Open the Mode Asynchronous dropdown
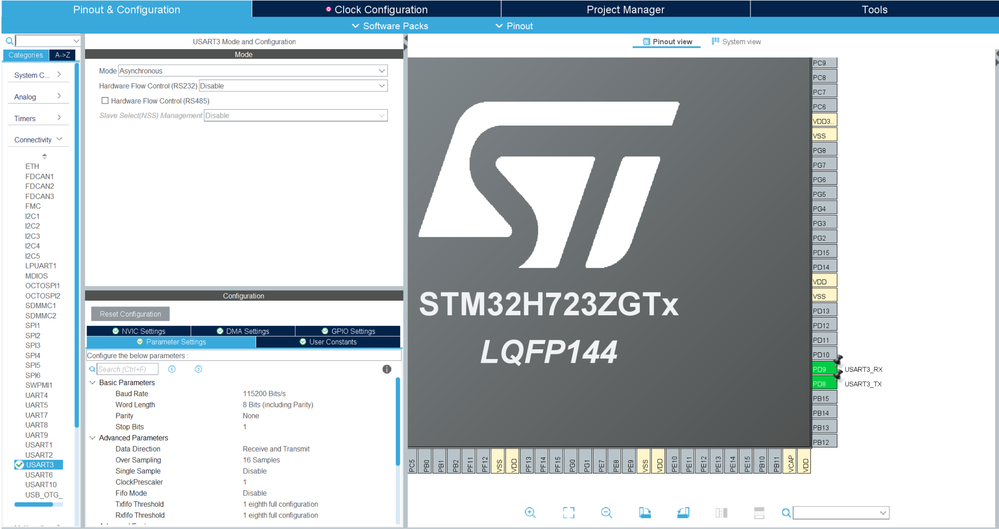The height and width of the screenshot is (529, 999). (253, 71)
